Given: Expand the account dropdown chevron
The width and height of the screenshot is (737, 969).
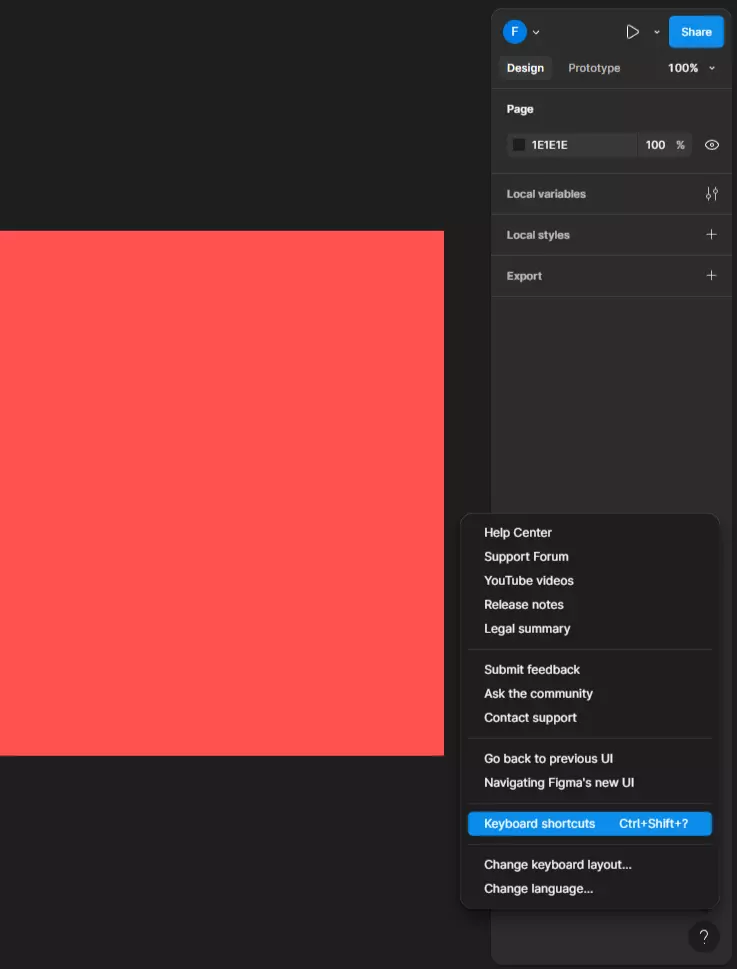Looking at the screenshot, I should point(536,32).
